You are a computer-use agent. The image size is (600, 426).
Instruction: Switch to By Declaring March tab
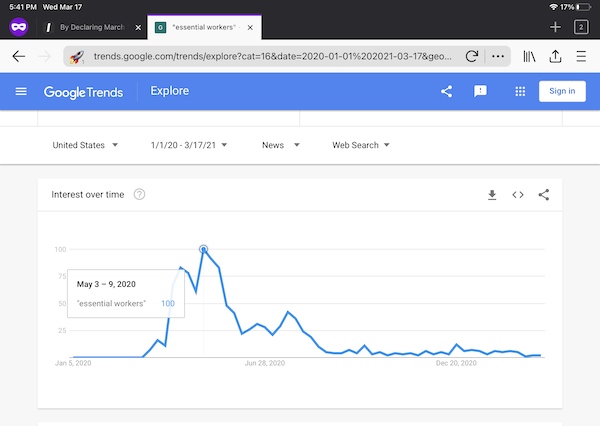[x=92, y=27]
